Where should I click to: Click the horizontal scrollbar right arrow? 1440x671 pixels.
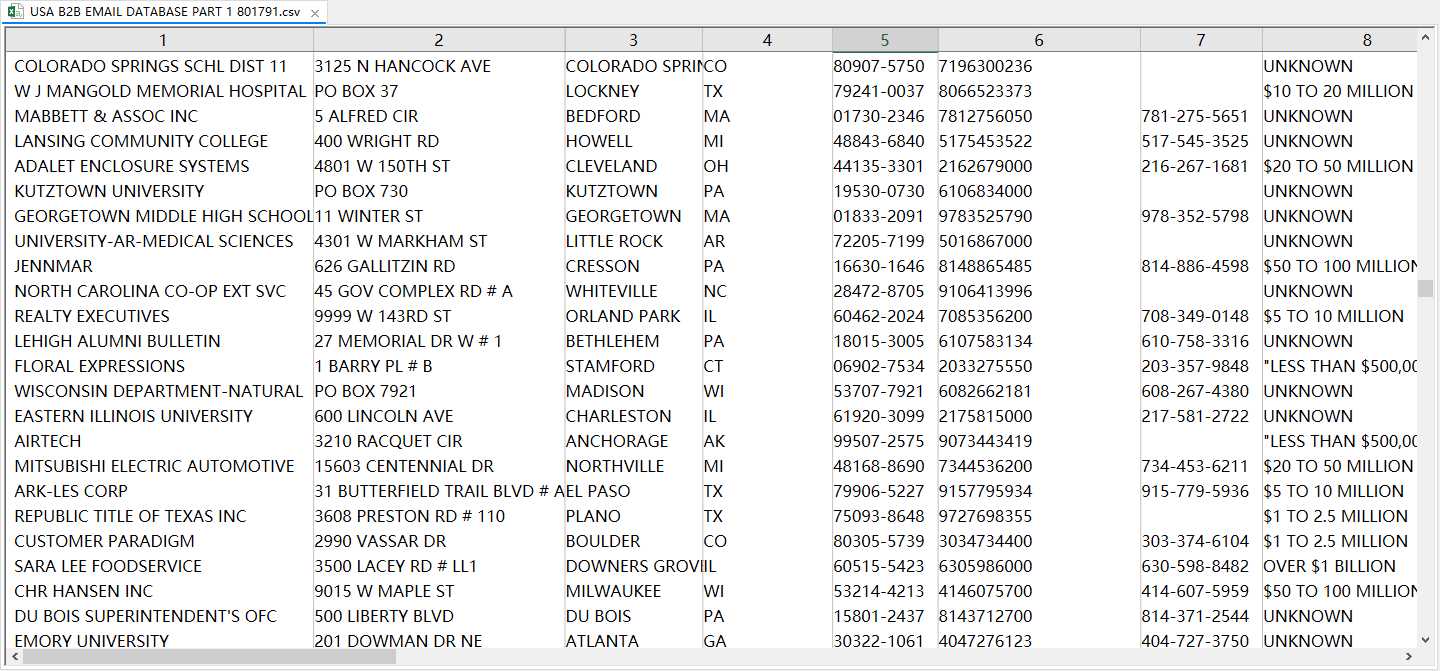click(x=1409, y=657)
